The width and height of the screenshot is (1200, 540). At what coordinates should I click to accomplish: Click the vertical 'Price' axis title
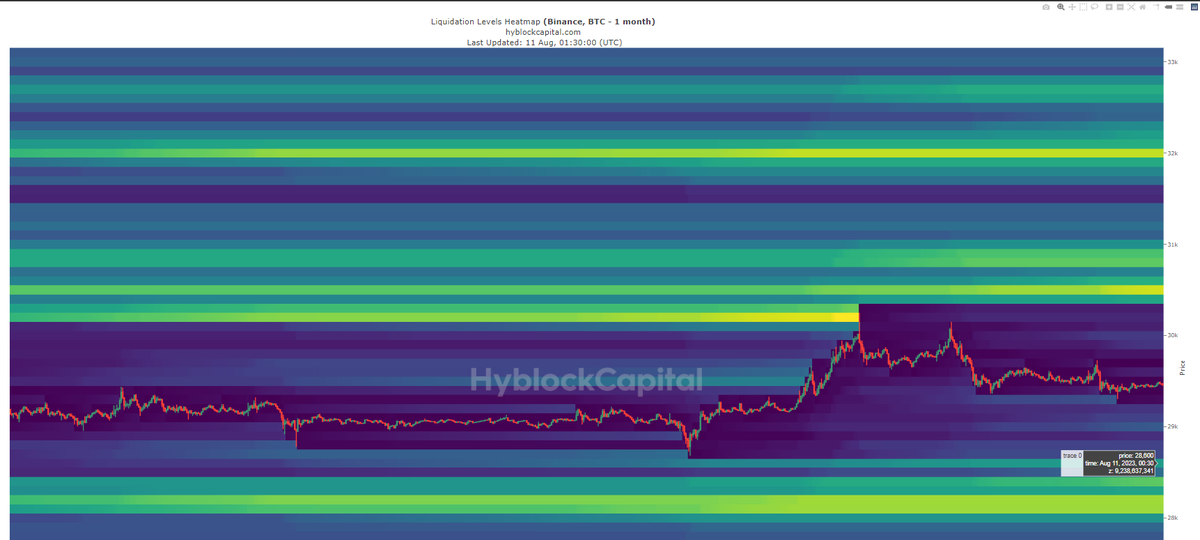[1183, 367]
